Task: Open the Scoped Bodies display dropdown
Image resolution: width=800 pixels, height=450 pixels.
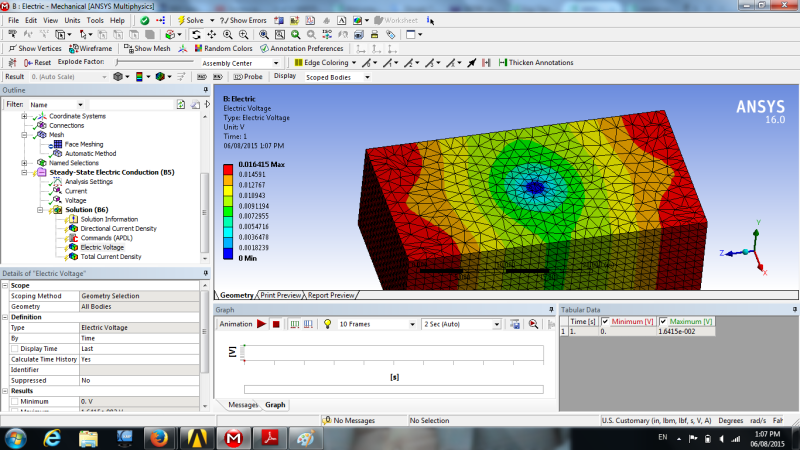Action: click(367, 77)
